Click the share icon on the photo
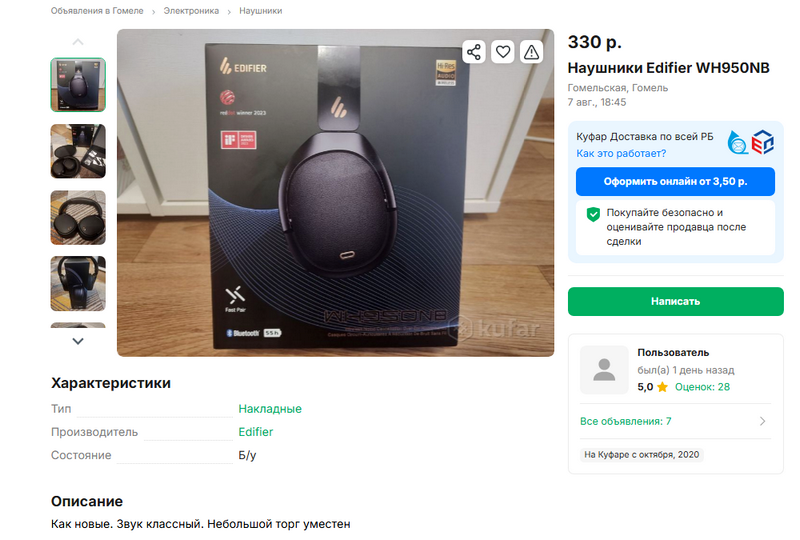This screenshot has height=540, width=800. [x=474, y=52]
